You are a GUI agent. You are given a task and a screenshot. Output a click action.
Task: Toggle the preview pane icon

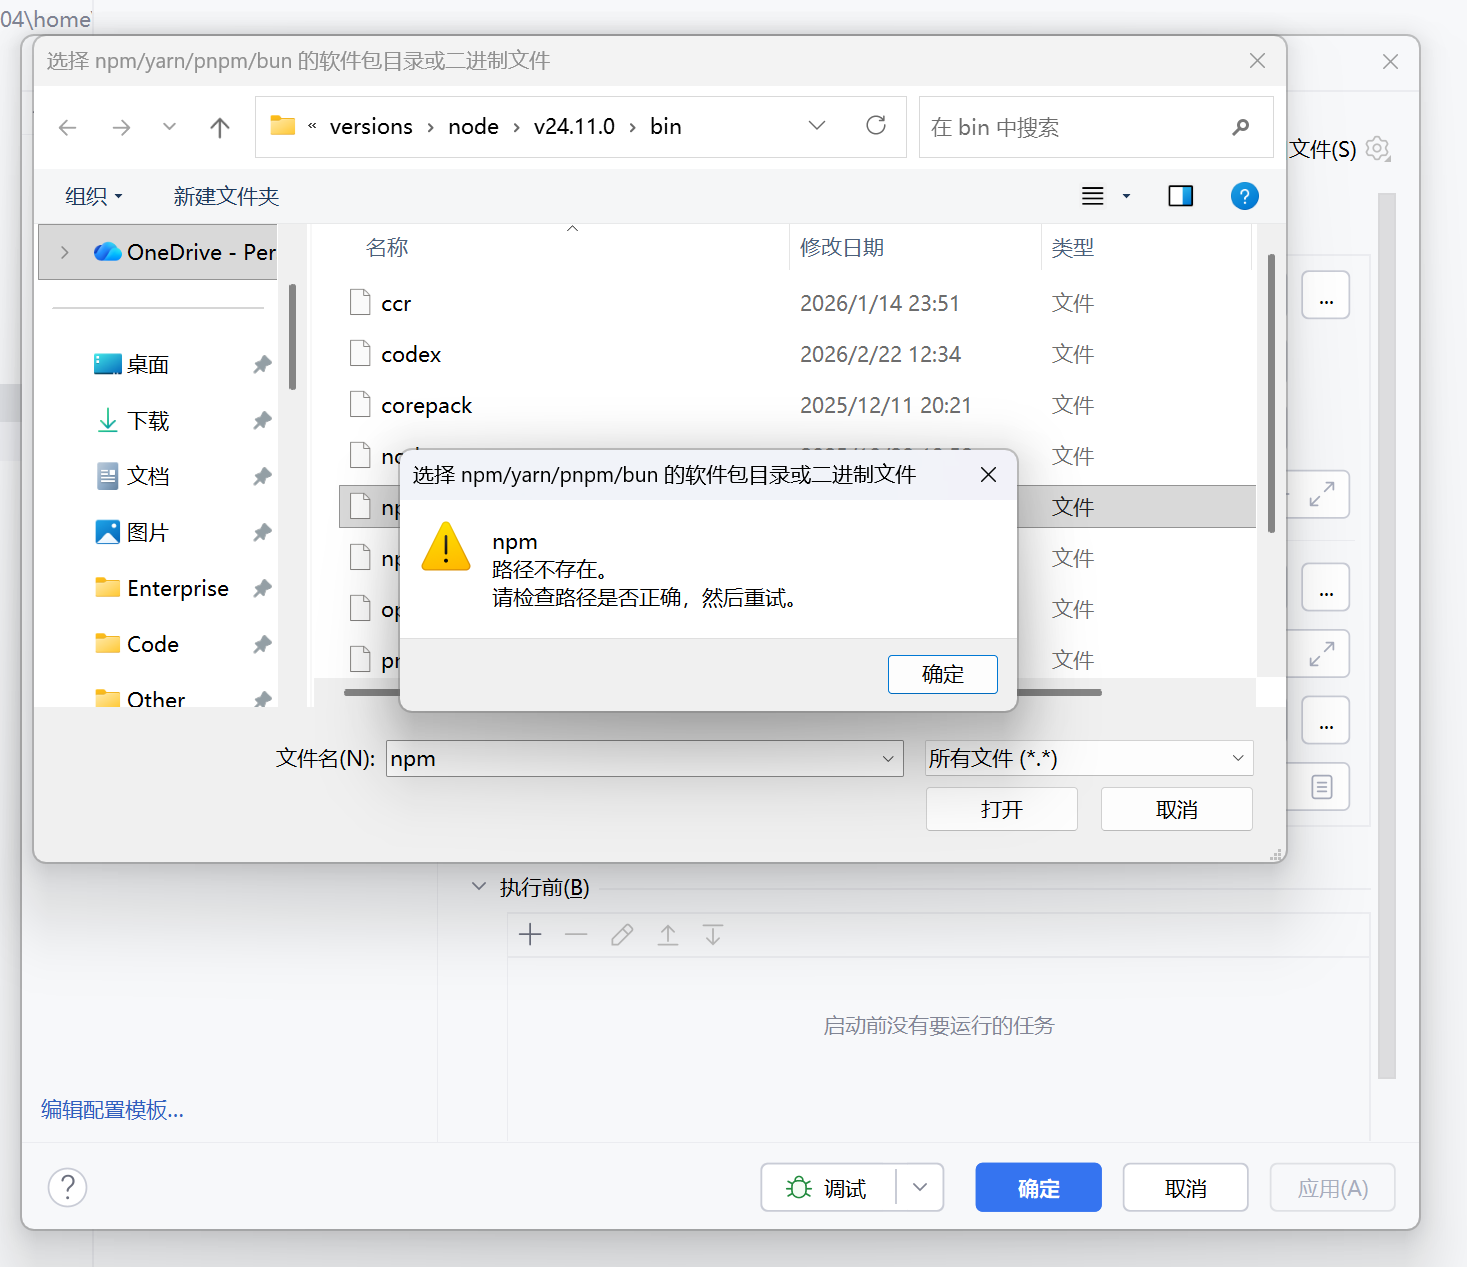coord(1180,196)
